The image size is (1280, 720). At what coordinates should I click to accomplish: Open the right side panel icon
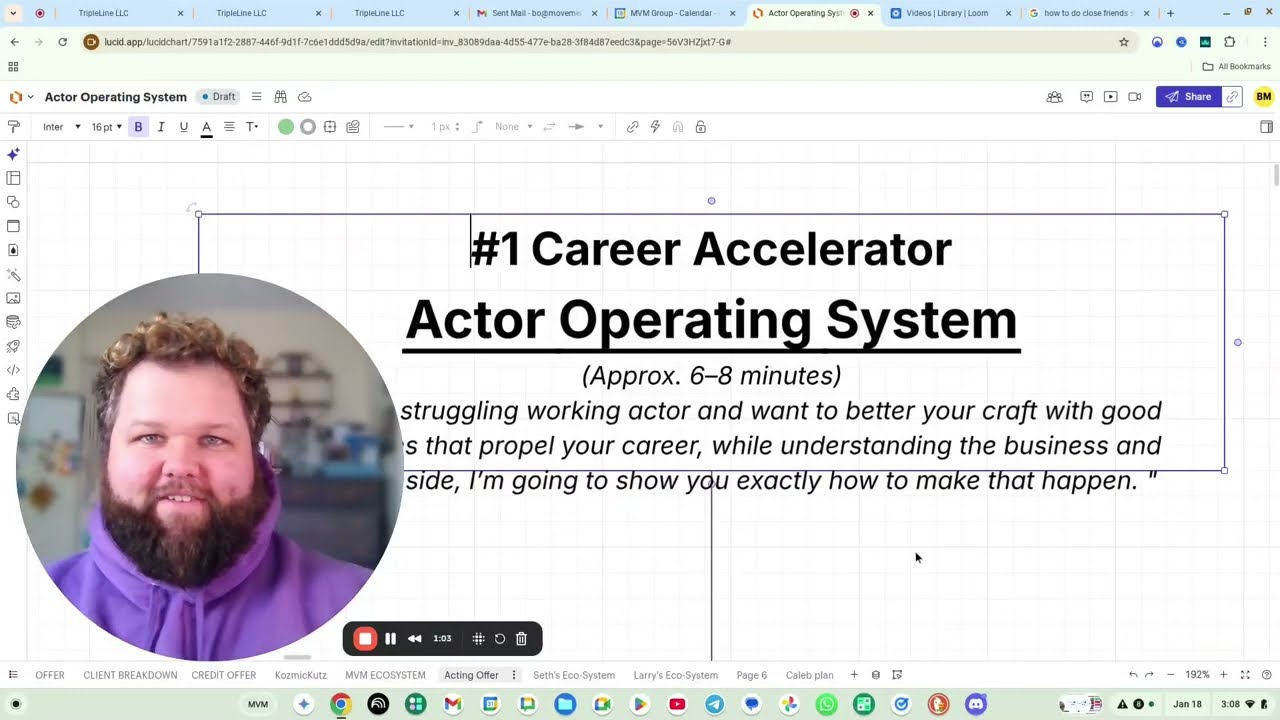pos(1266,127)
